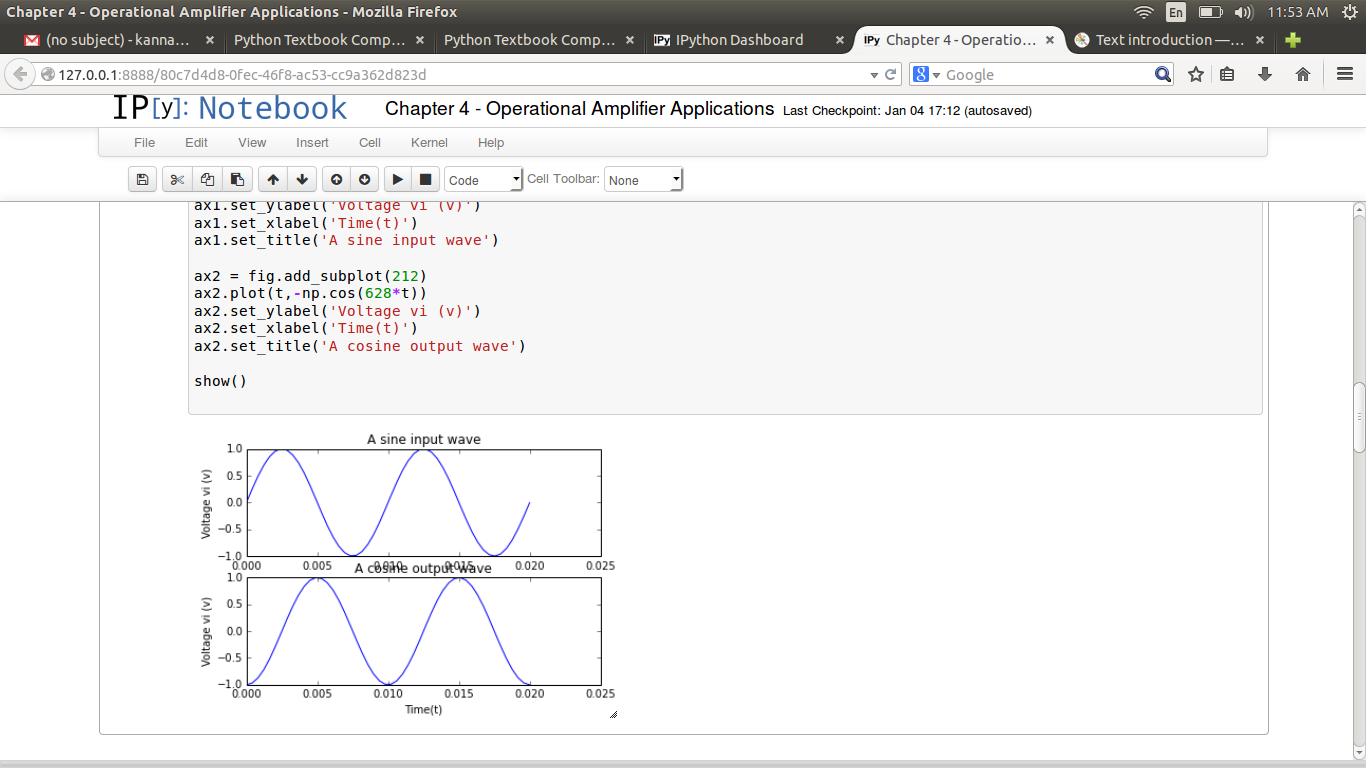Open the search engine selector dropdown
The image size is (1366, 768).
(x=926, y=75)
